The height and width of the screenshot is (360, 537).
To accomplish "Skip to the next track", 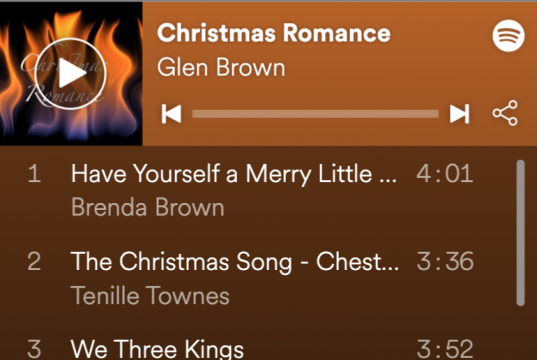I will (x=459, y=114).
